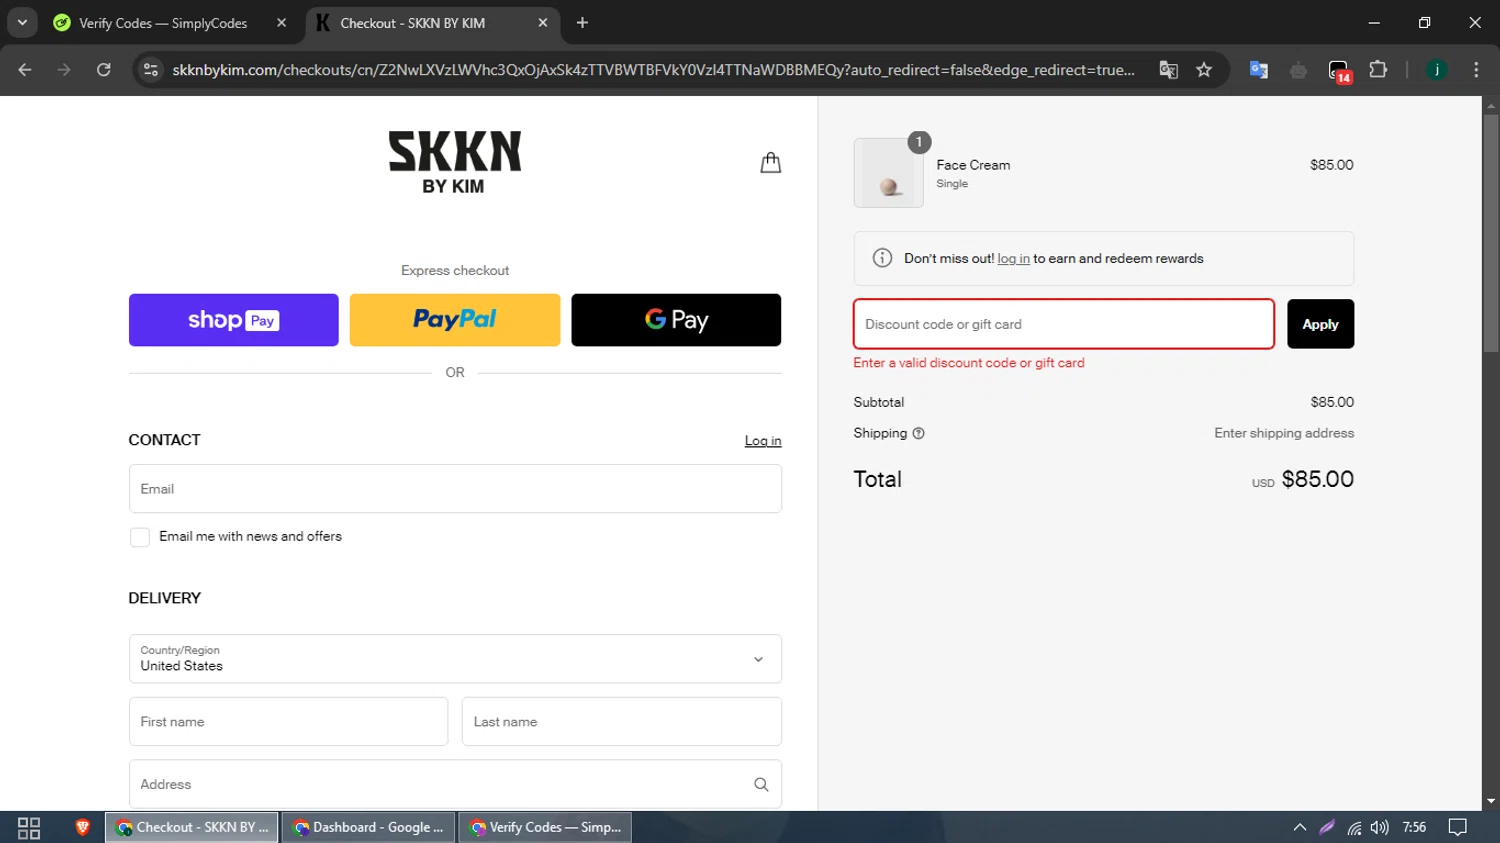
Task: Click the browser address bar URL
Action: [x=653, y=70]
